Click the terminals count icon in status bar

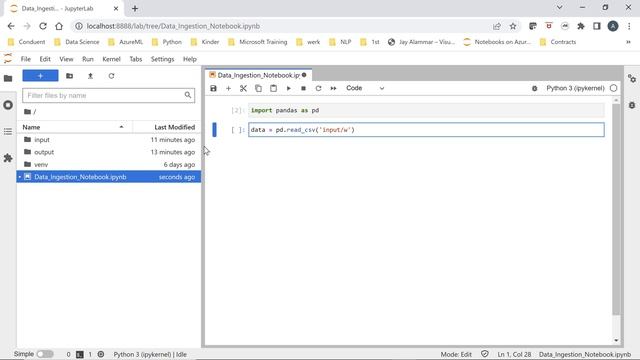point(80,354)
